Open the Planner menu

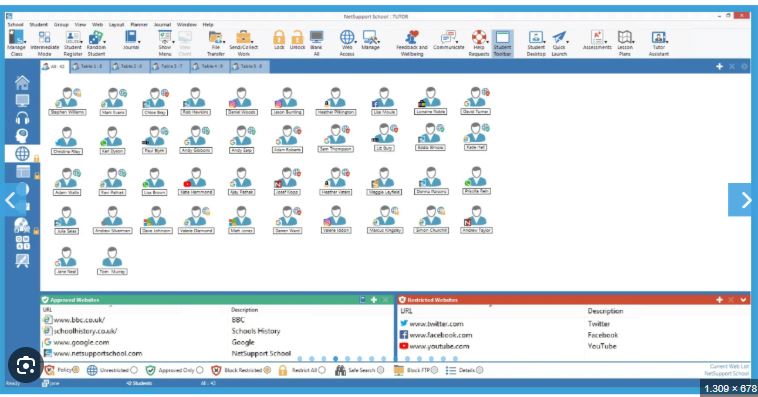tap(139, 24)
